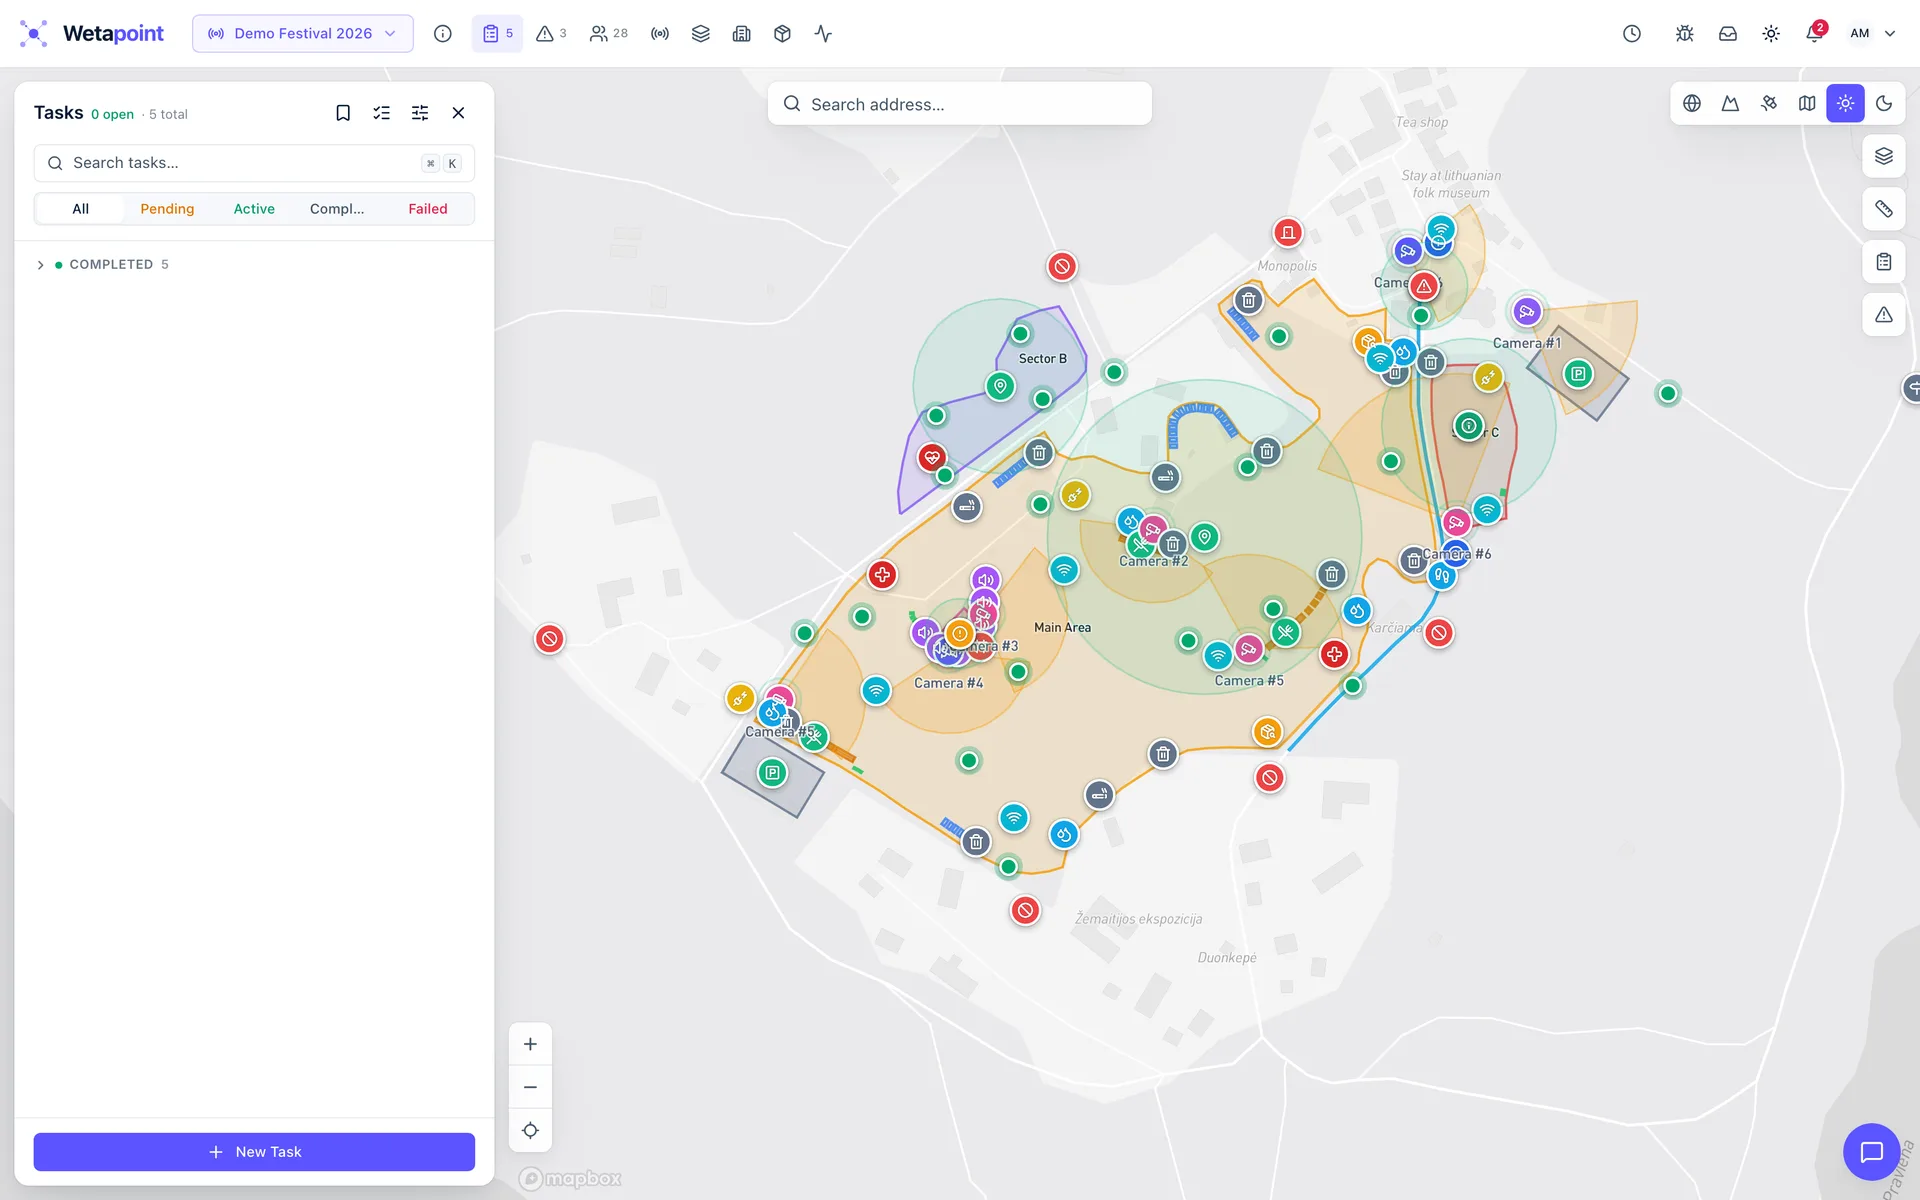
Task: Select the Failed tasks tab
Action: [428, 209]
